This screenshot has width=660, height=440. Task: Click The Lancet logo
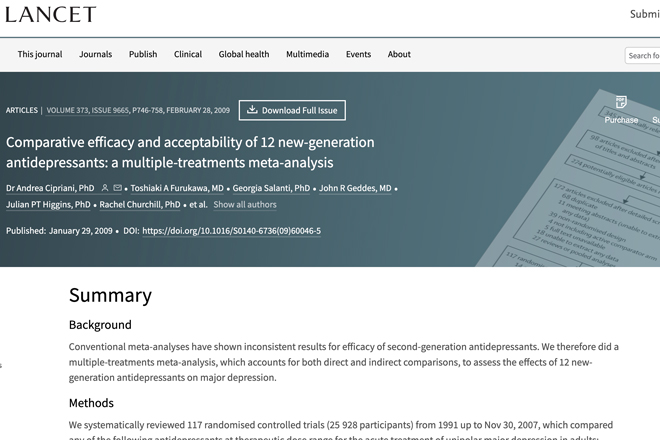click(x=51, y=13)
